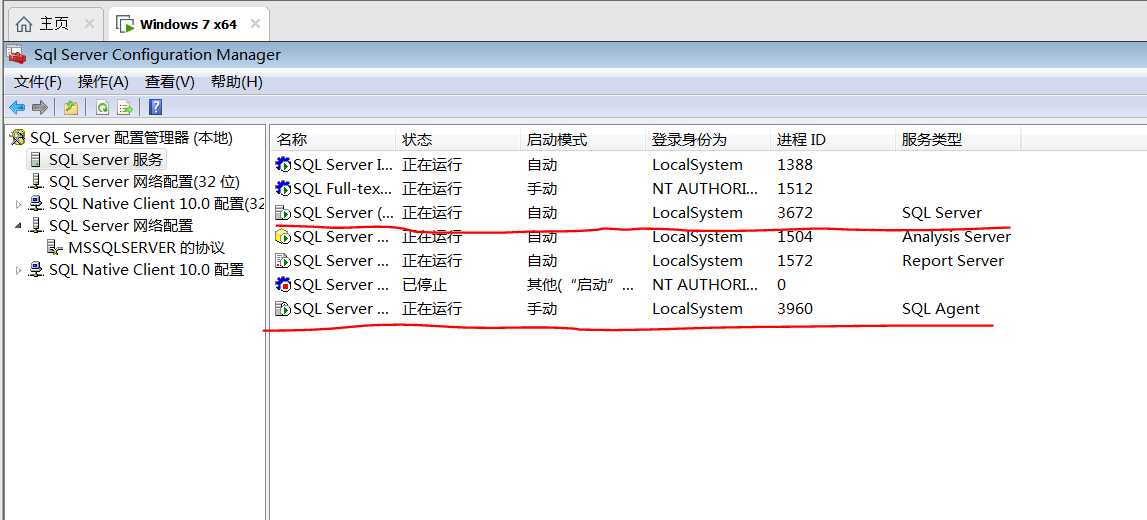The image size is (1147, 520).
Task: Click the SQL Server (... name cell
Action: pos(342,213)
